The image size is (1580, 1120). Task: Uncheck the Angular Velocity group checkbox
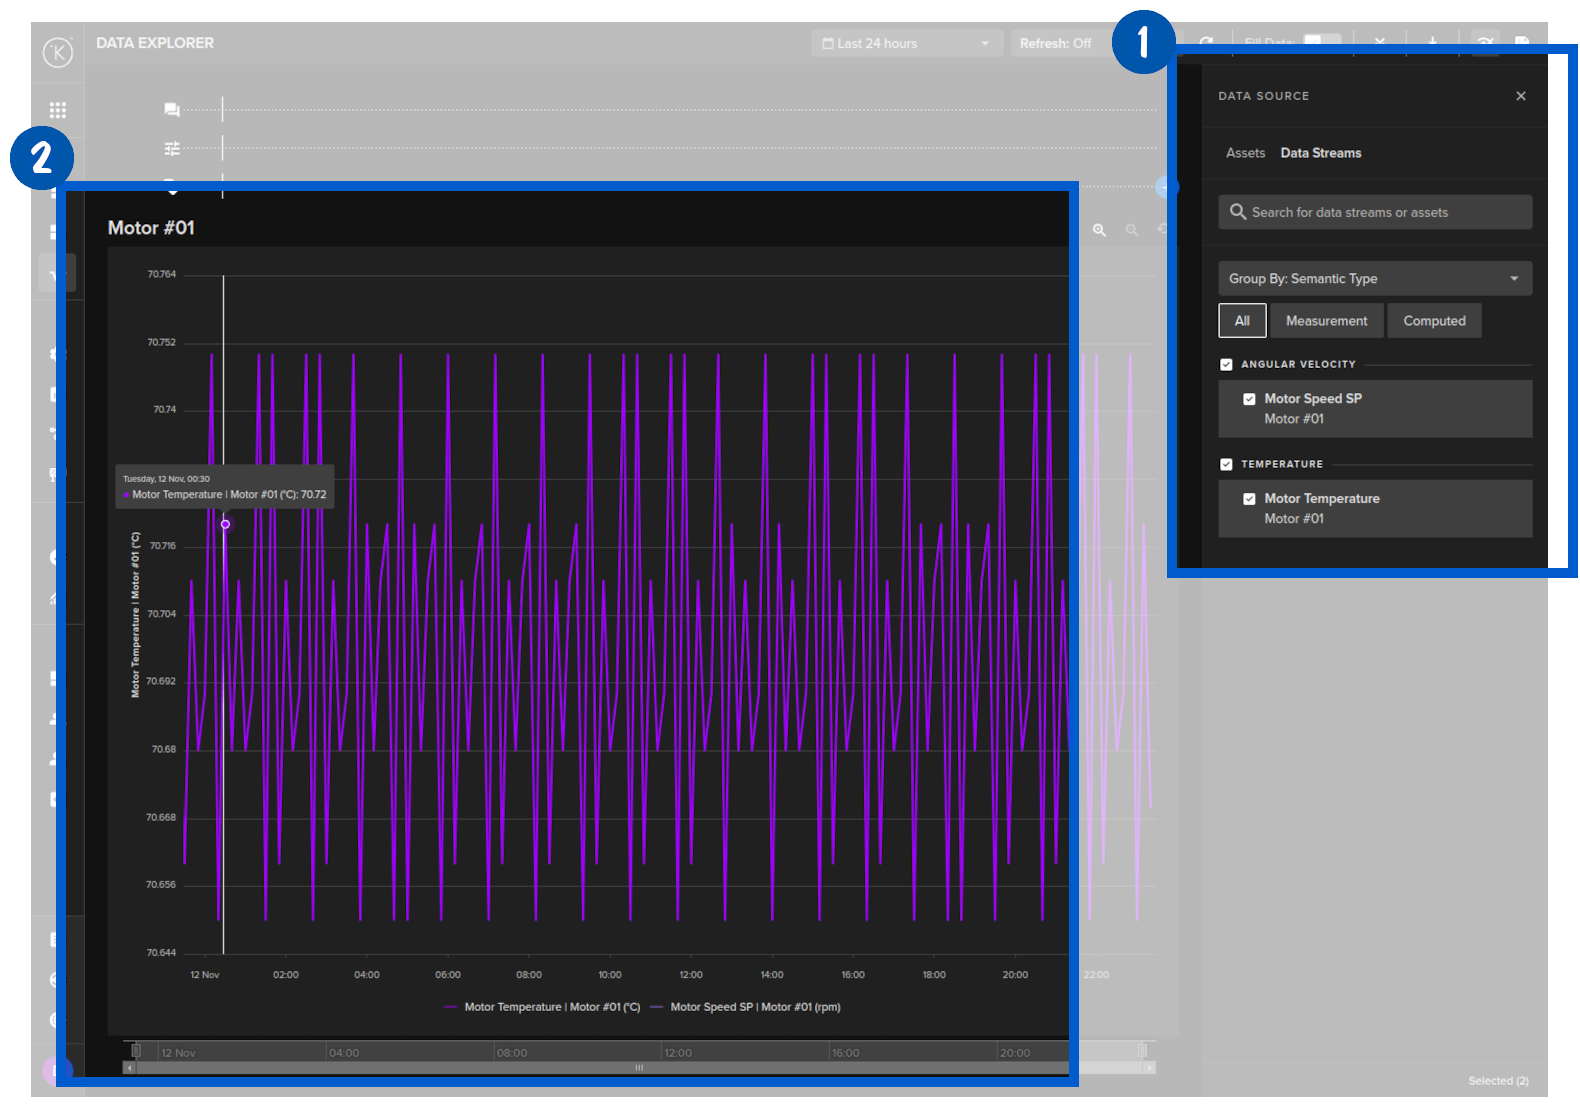click(1226, 365)
